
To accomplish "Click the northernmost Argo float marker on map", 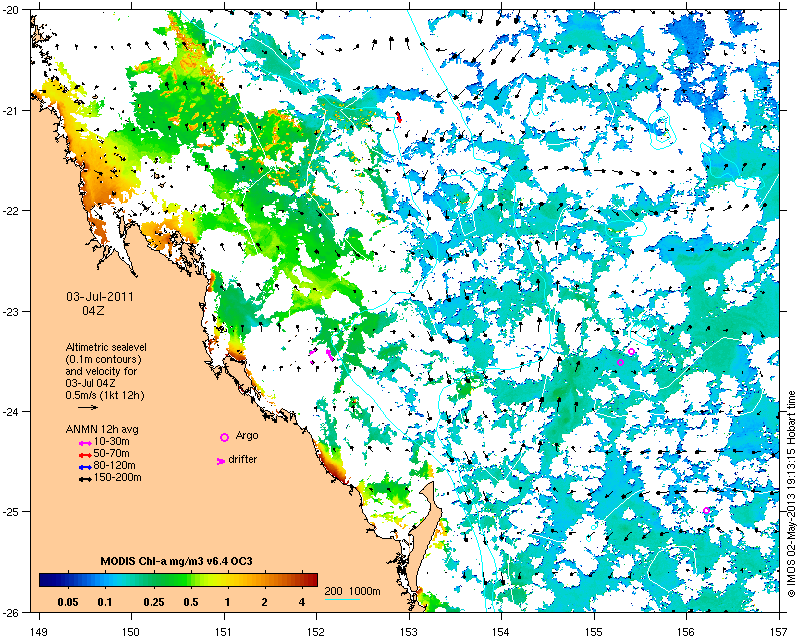I will pyautogui.click(x=631, y=352).
